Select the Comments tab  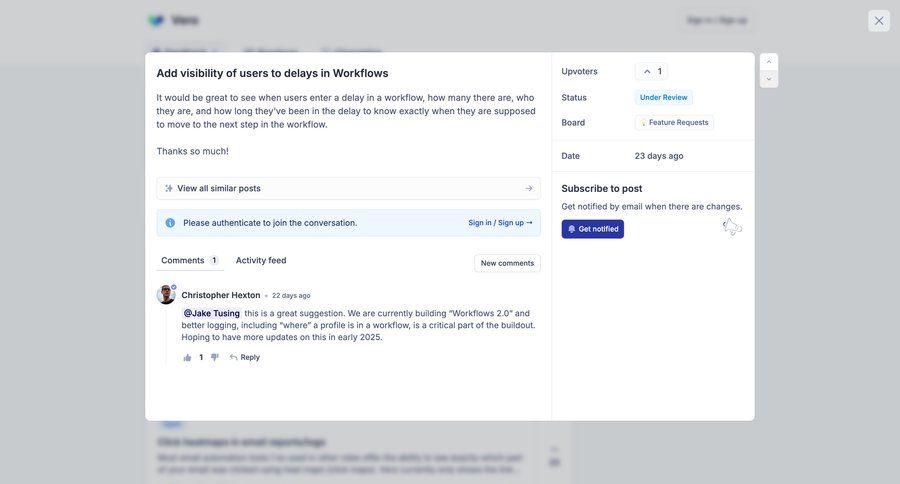[x=183, y=260]
